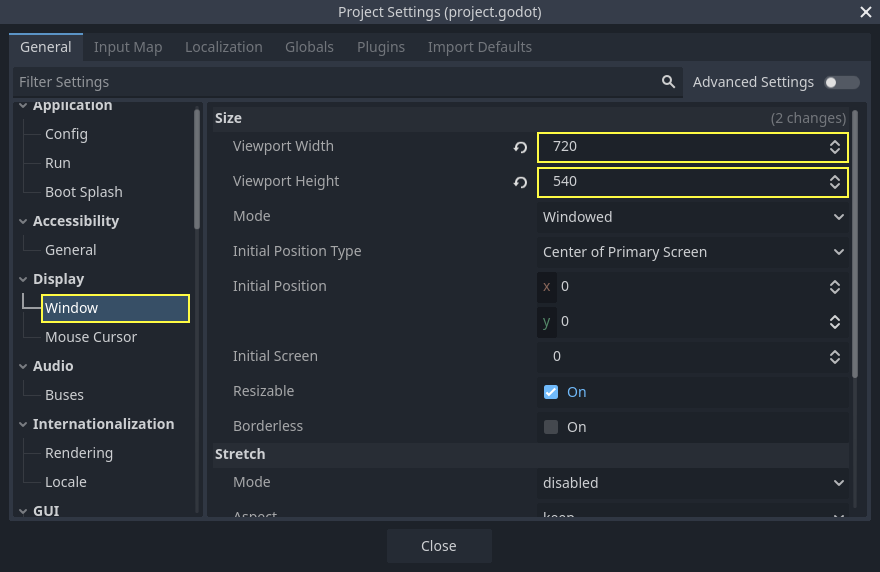Click the Initial Screen stepper arrows
Image resolution: width=880 pixels, height=572 pixels.
pyautogui.click(x=834, y=357)
